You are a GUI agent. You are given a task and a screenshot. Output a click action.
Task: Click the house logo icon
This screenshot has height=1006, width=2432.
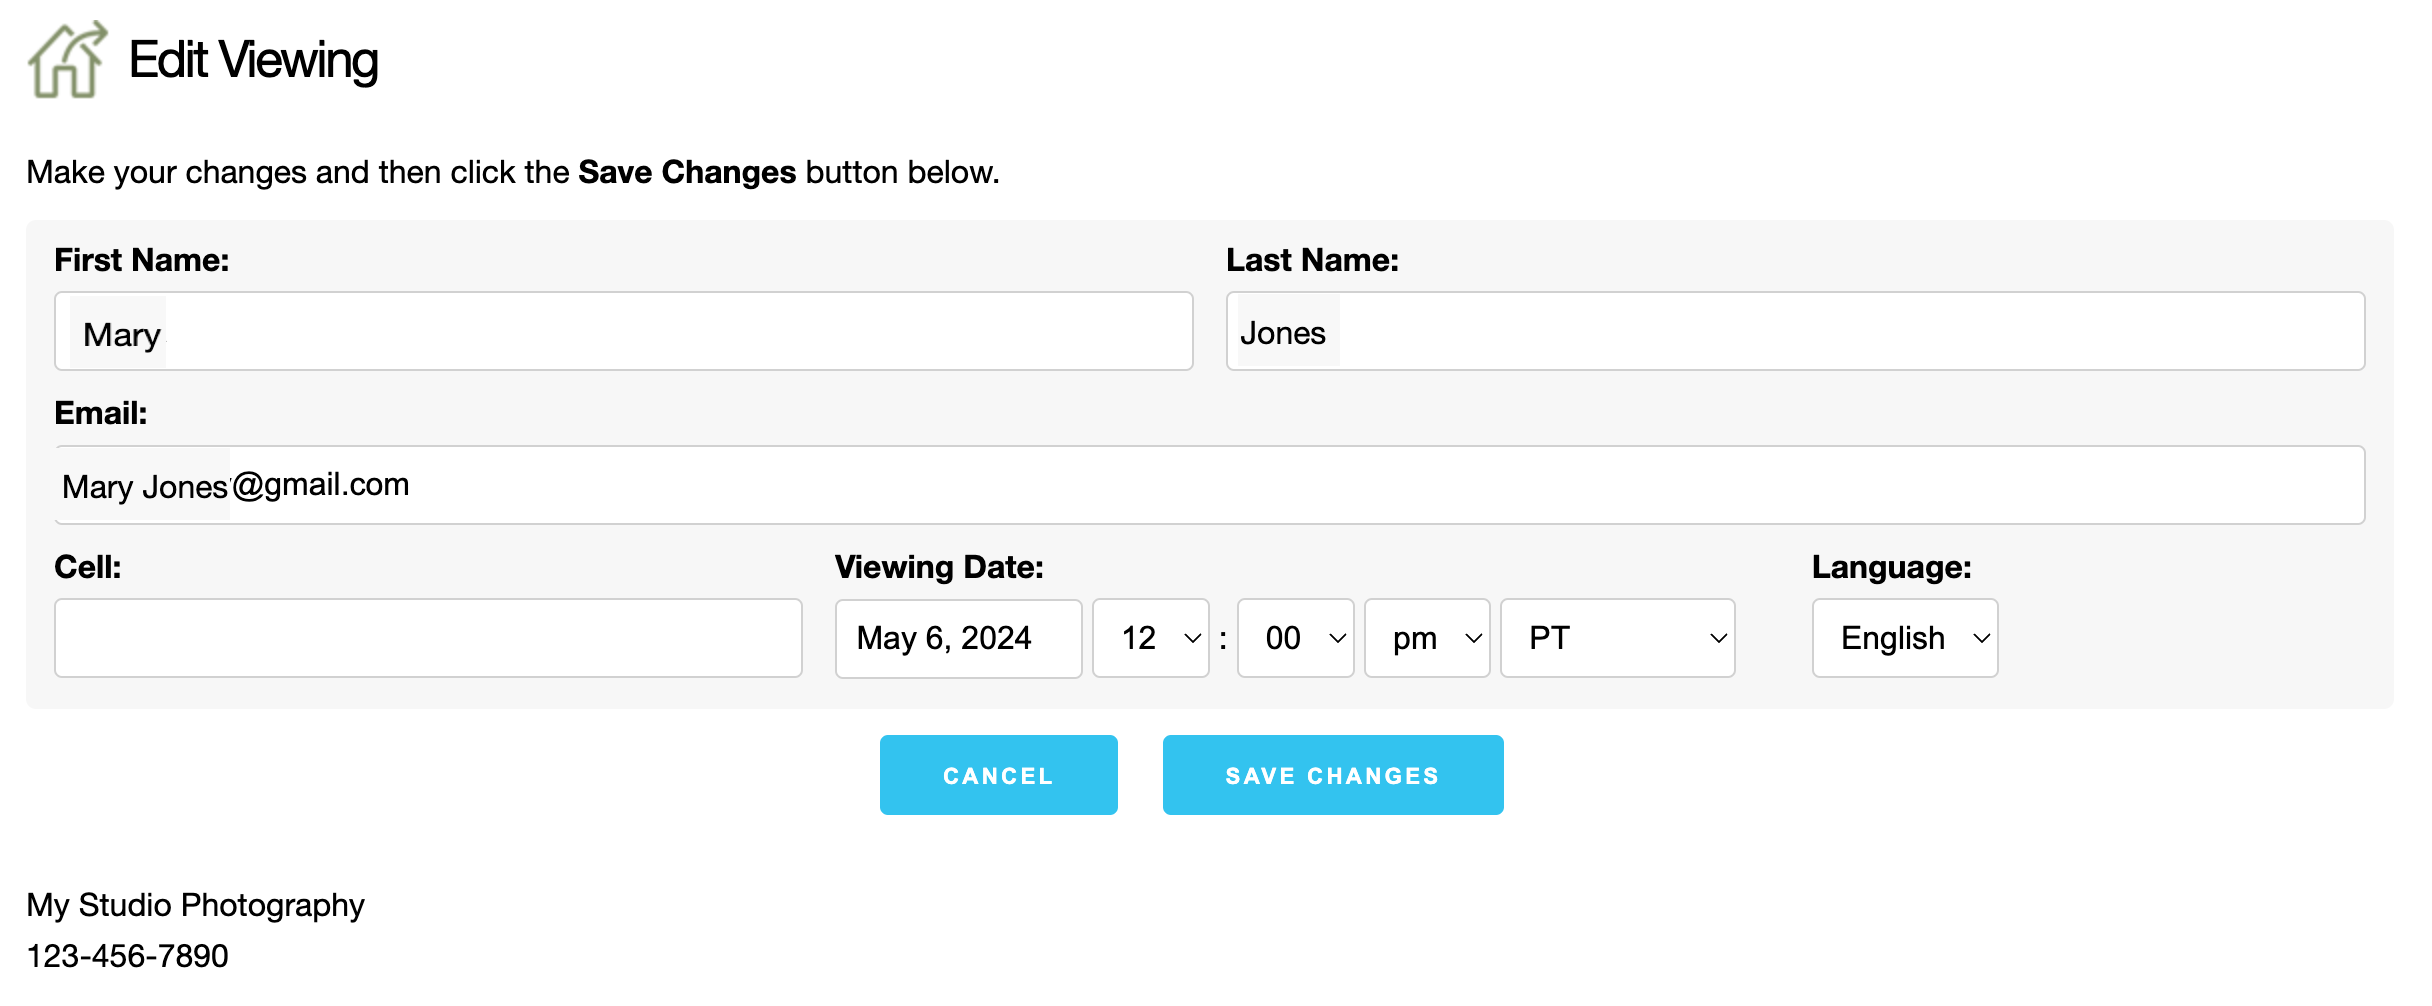pos(67,60)
